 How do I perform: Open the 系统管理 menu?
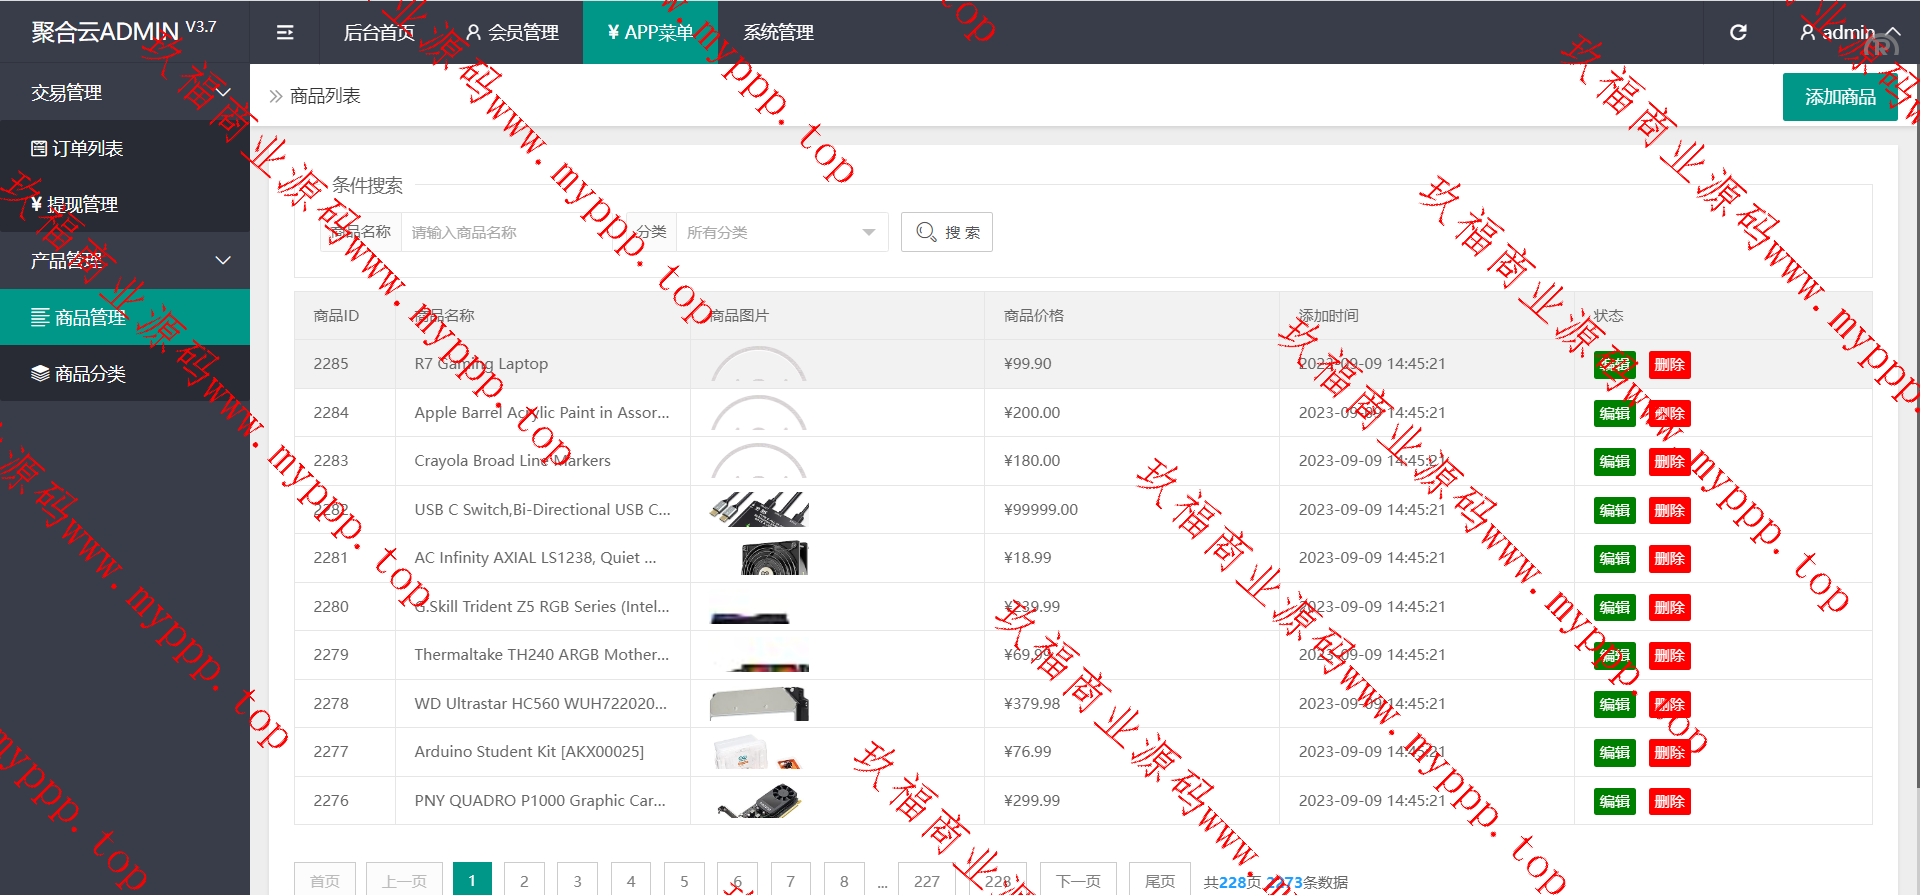point(778,33)
